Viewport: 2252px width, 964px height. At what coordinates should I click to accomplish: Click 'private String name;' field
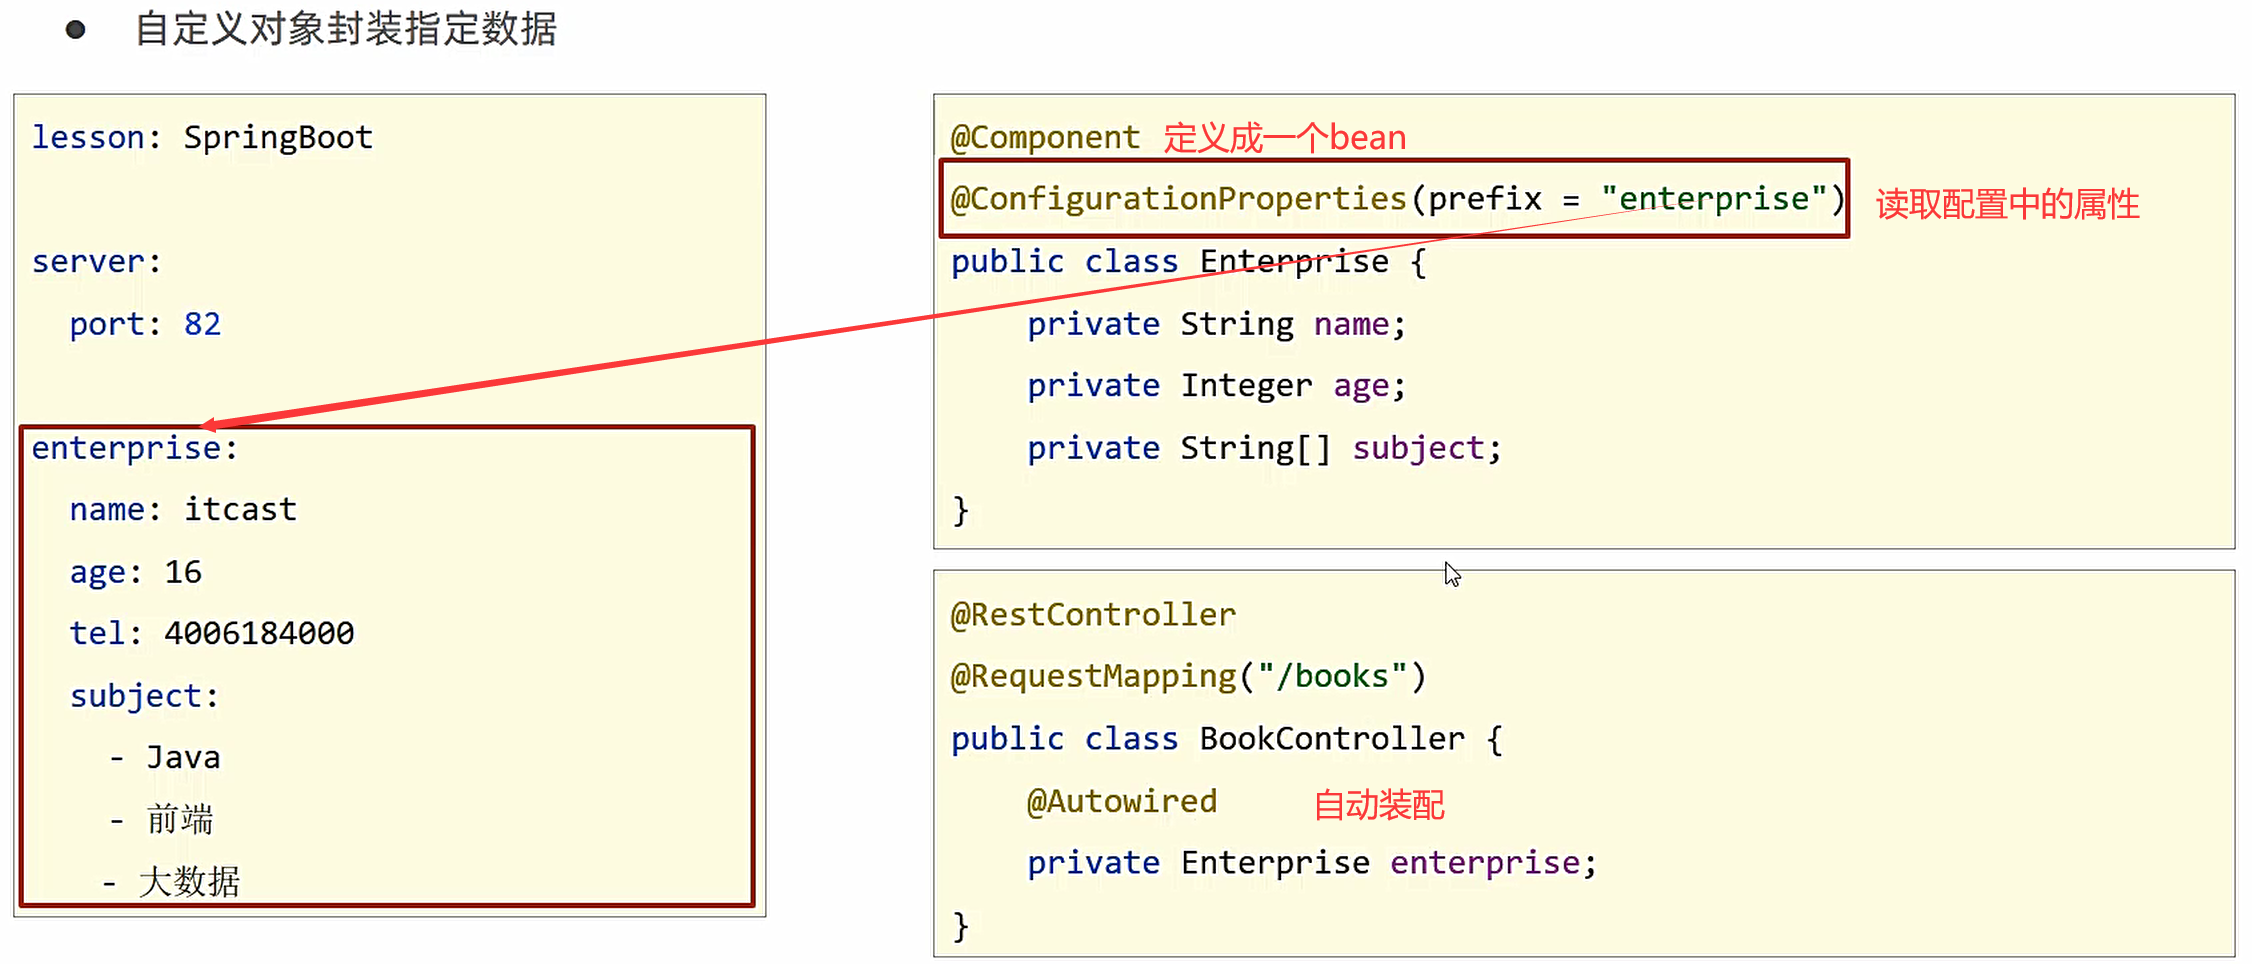[x=1217, y=324]
